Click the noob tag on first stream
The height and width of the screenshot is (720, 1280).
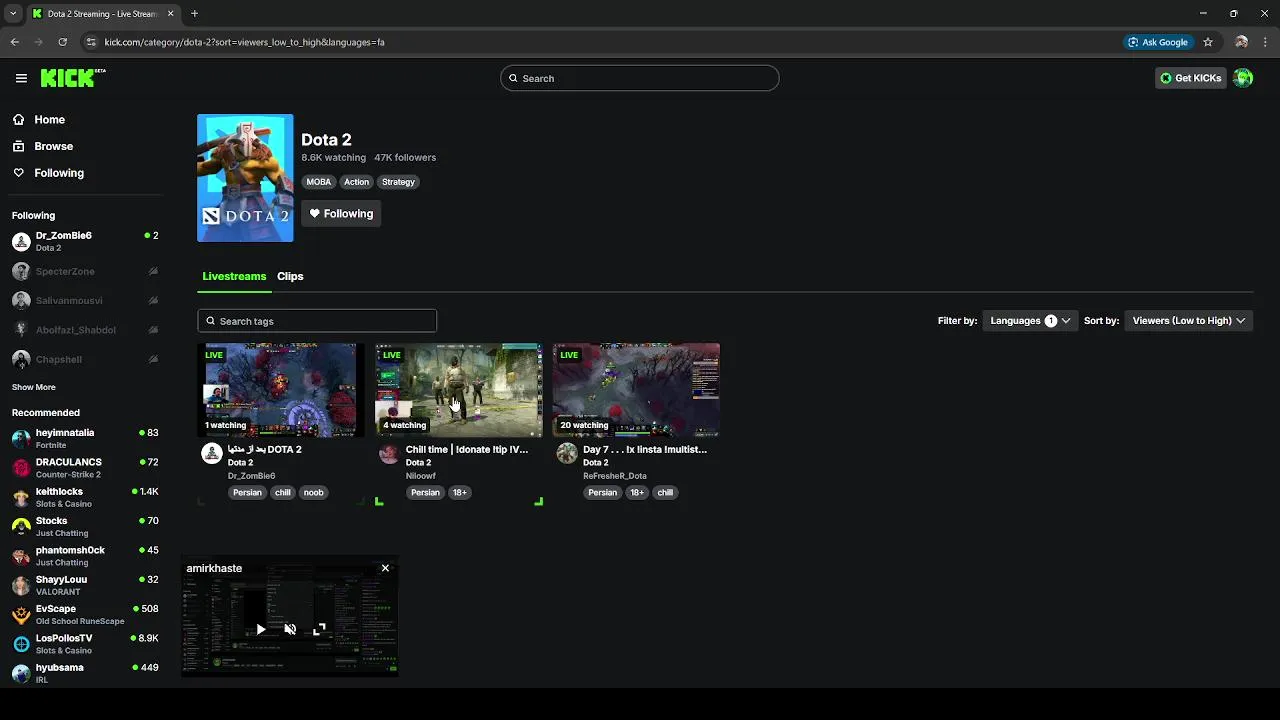pos(313,492)
